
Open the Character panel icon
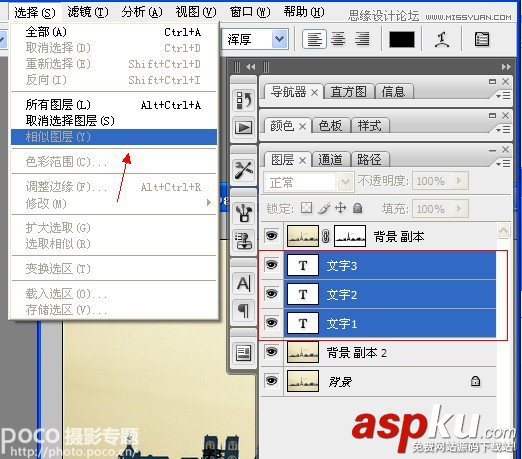coord(244,284)
